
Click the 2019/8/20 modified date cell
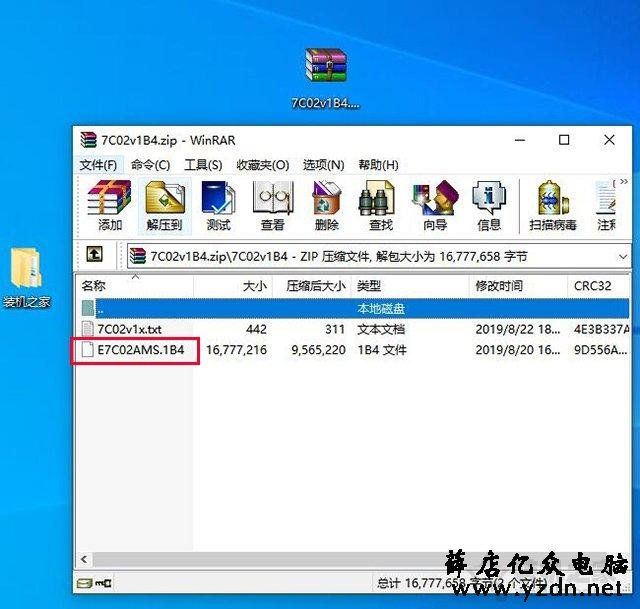tap(518, 350)
